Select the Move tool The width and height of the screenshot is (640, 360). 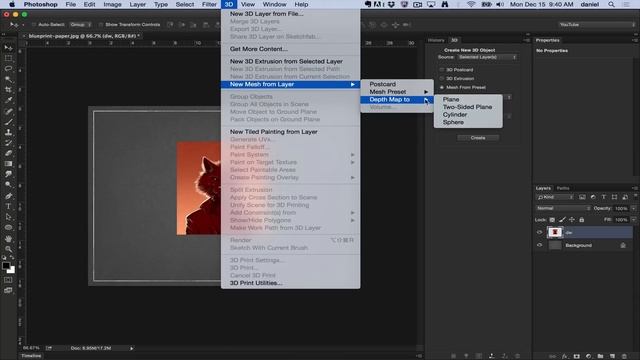click(x=8, y=48)
